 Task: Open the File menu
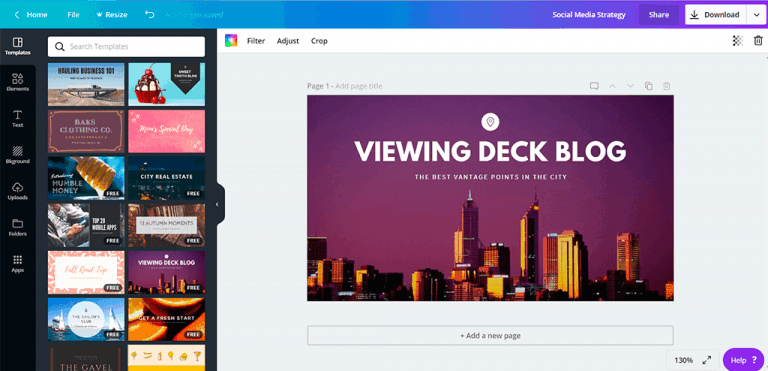coord(73,15)
